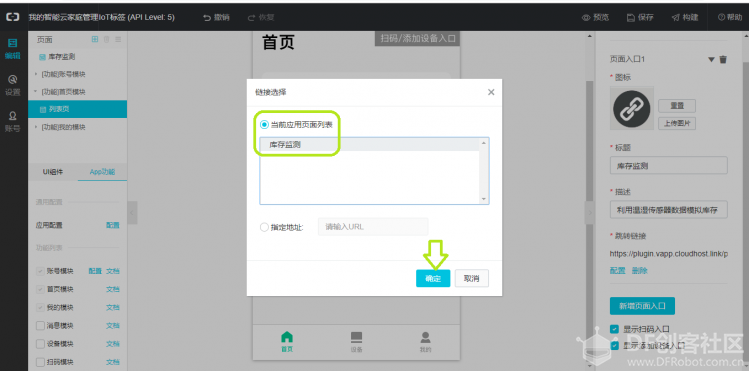Close the 链接选择 dialog with X

coord(491,92)
